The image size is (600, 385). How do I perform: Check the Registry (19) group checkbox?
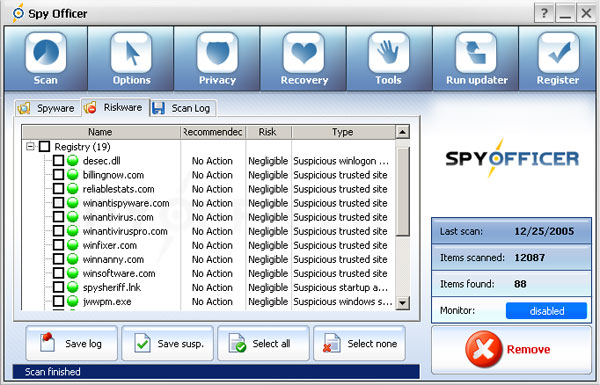[x=44, y=147]
